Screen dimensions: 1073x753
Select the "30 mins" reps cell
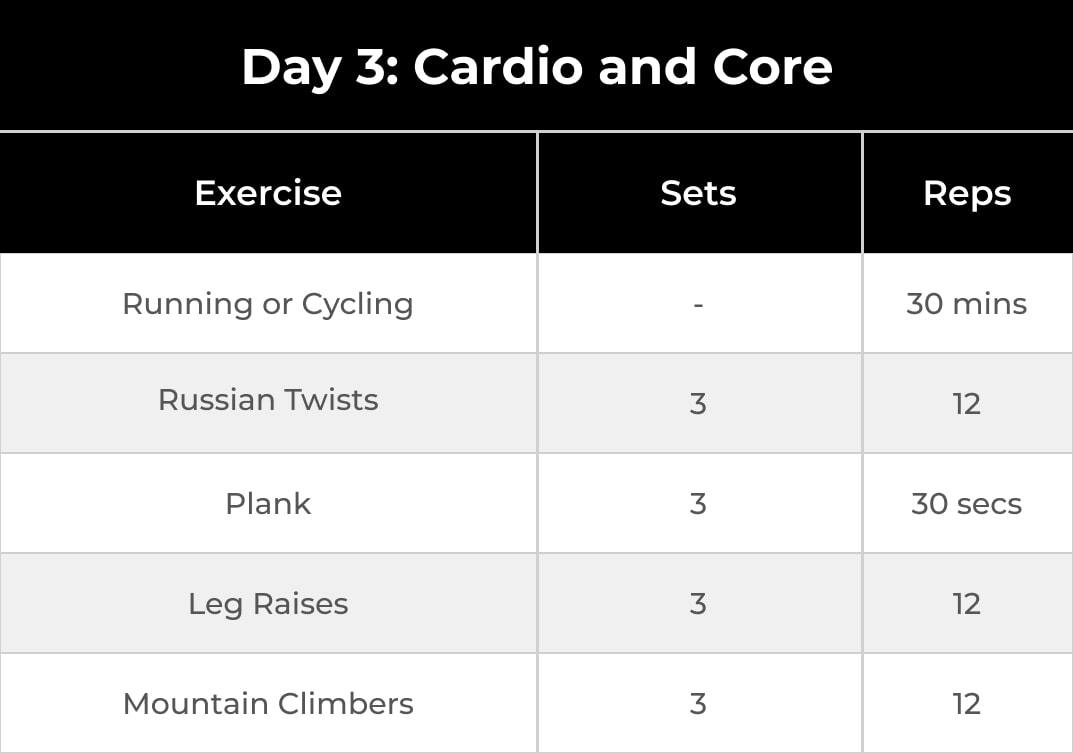pos(966,304)
